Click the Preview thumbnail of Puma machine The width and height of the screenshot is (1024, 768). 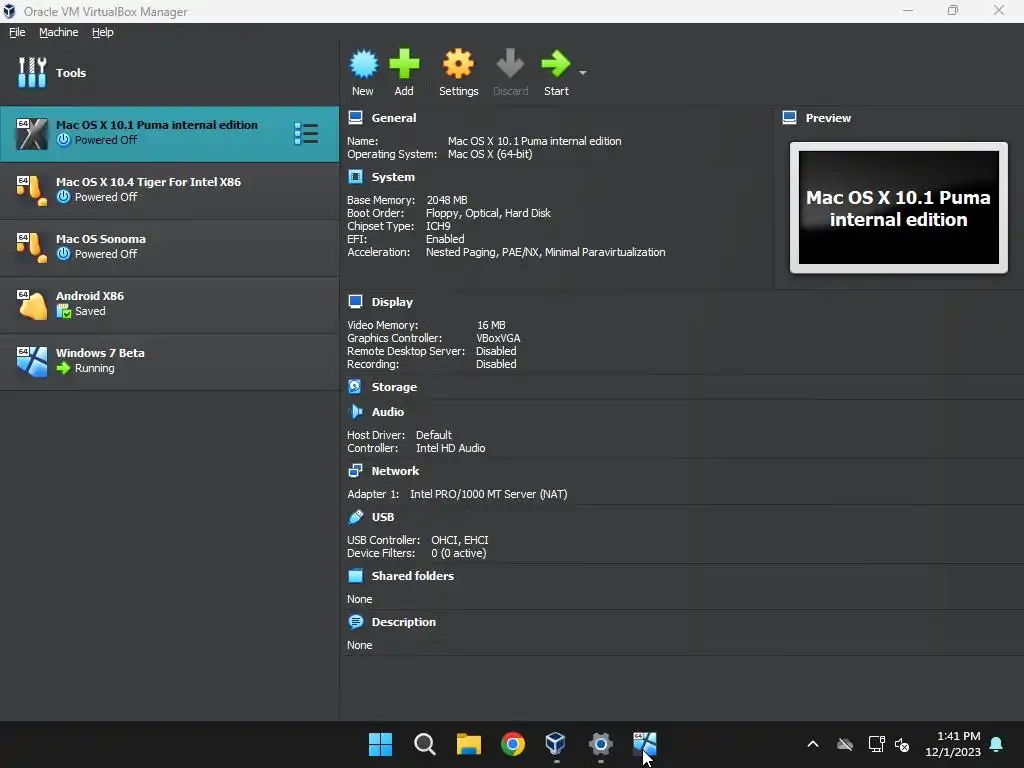click(x=899, y=208)
